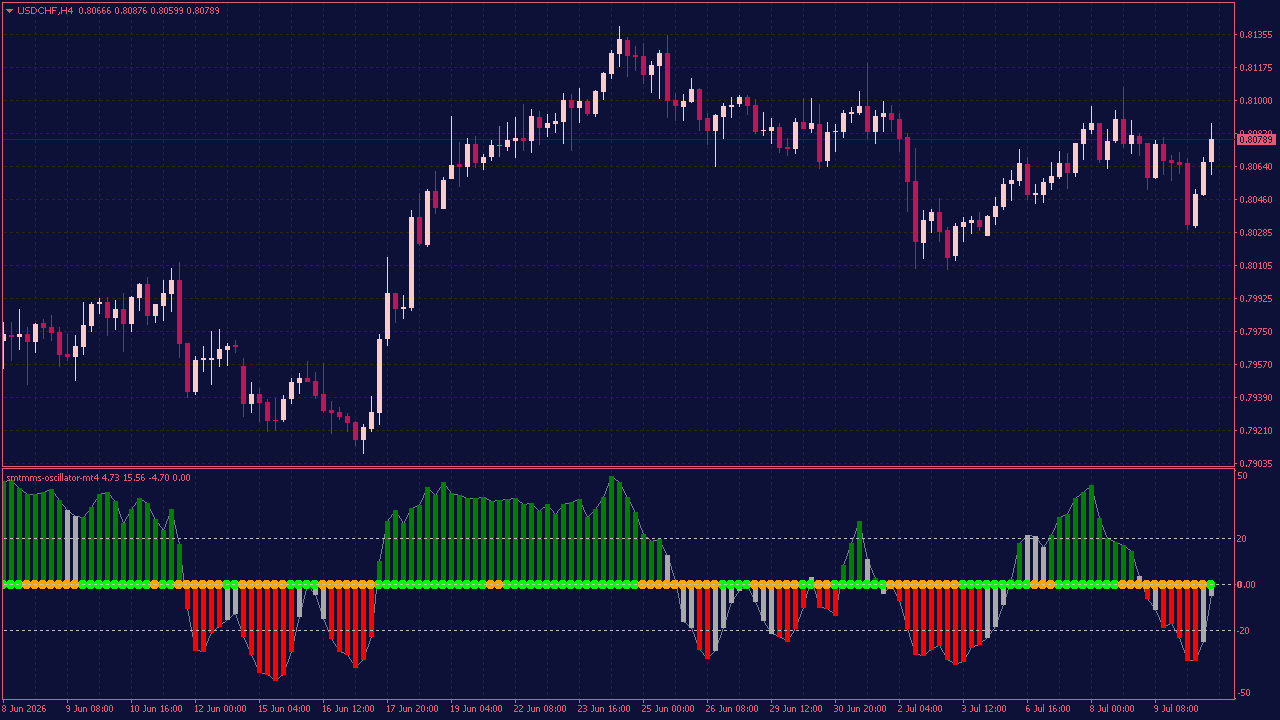Click the divider between chart and oscillator panel
The width and height of the screenshot is (1280, 720).
618,467
